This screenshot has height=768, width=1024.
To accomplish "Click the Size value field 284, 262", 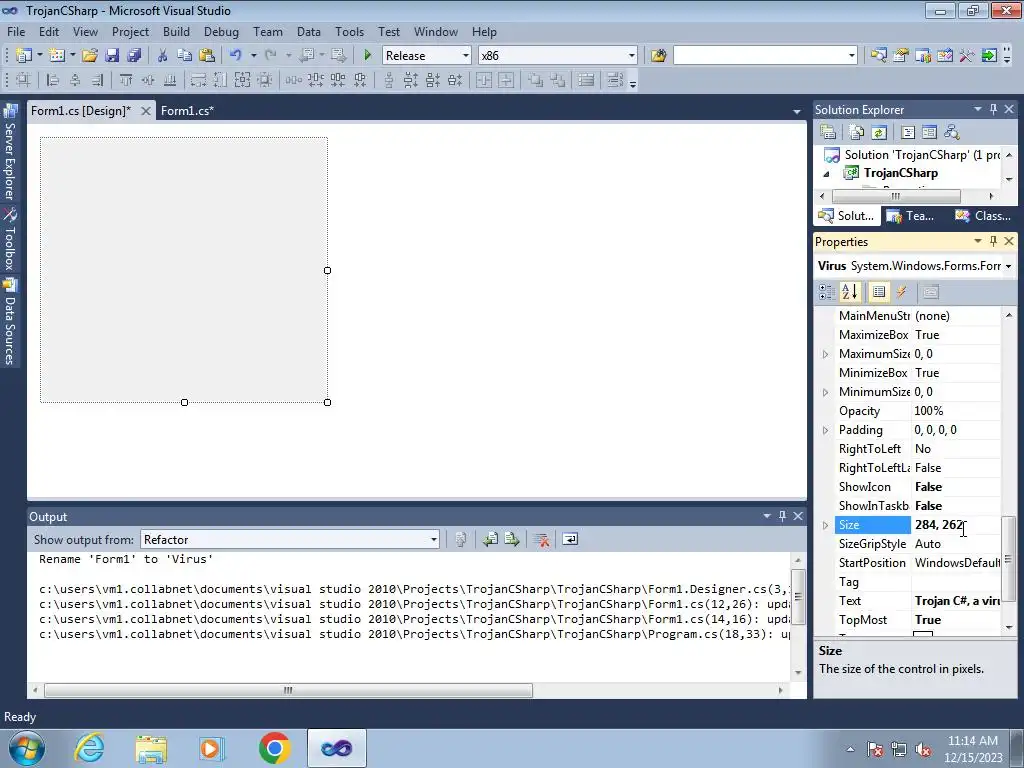I will 955,525.
